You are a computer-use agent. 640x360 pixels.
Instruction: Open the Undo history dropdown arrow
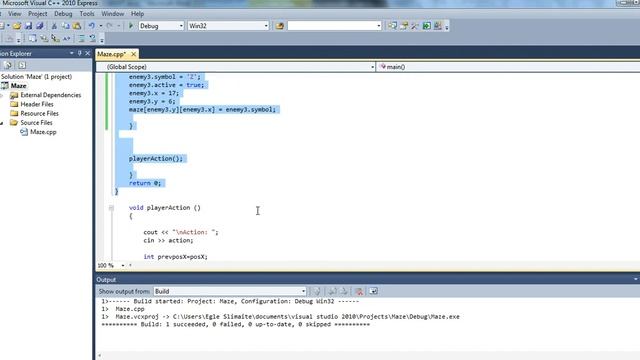click(100, 26)
